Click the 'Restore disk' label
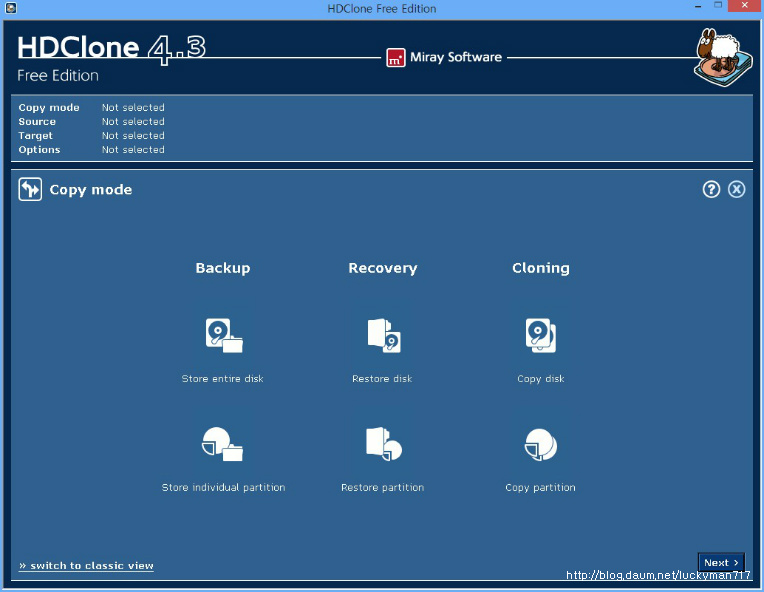This screenshot has width=764, height=592. (382, 379)
